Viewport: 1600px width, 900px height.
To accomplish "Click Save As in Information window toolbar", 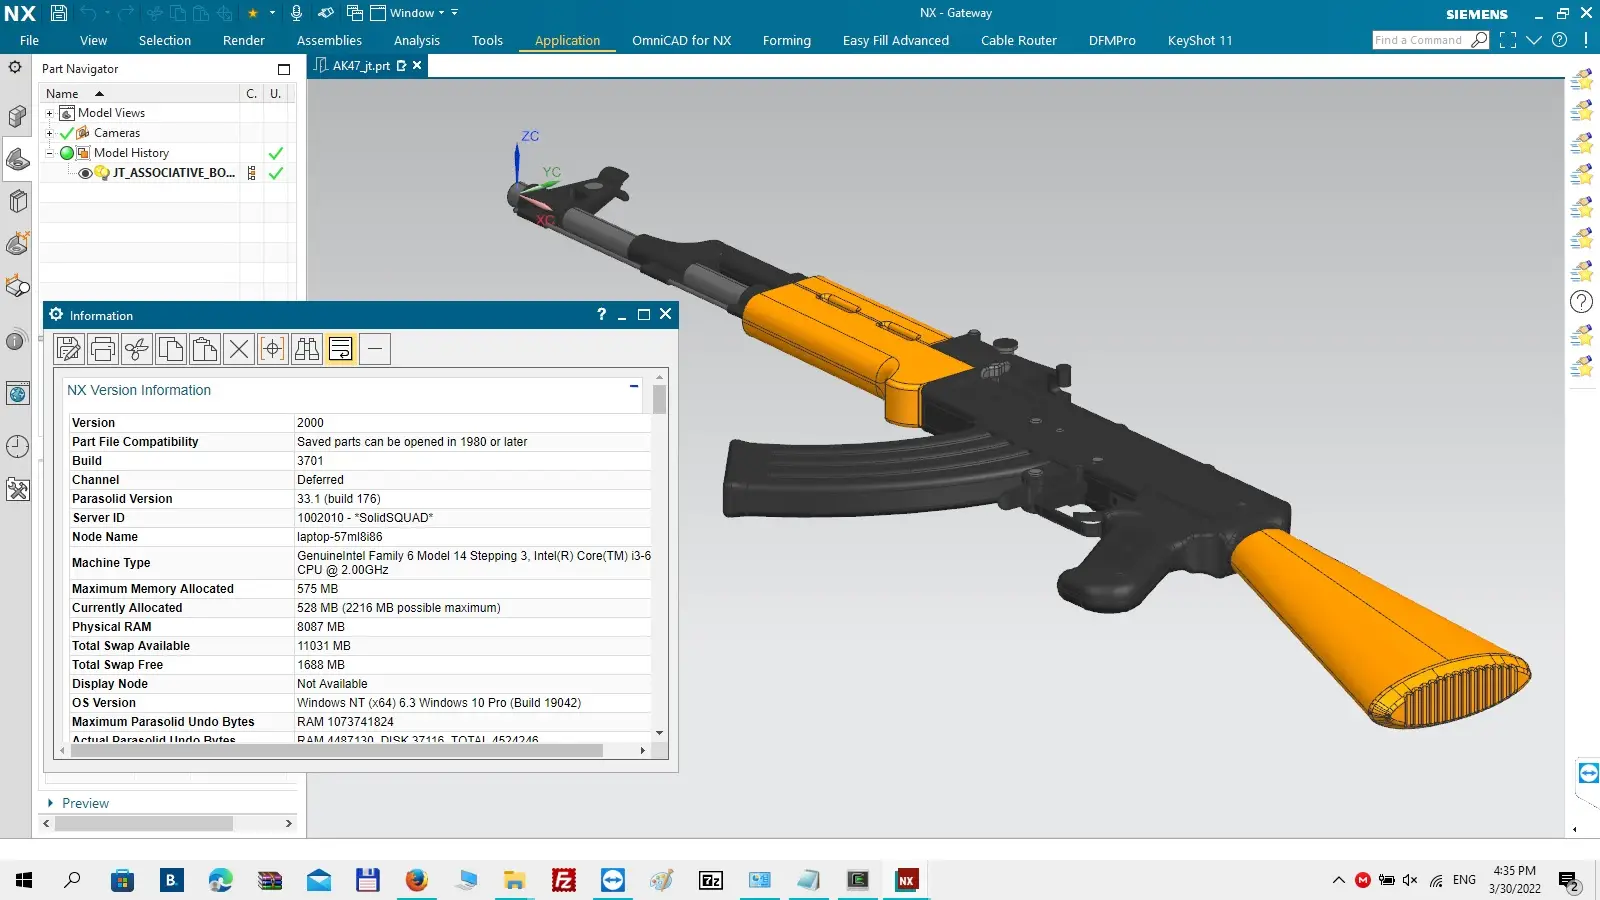I will [x=69, y=349].
